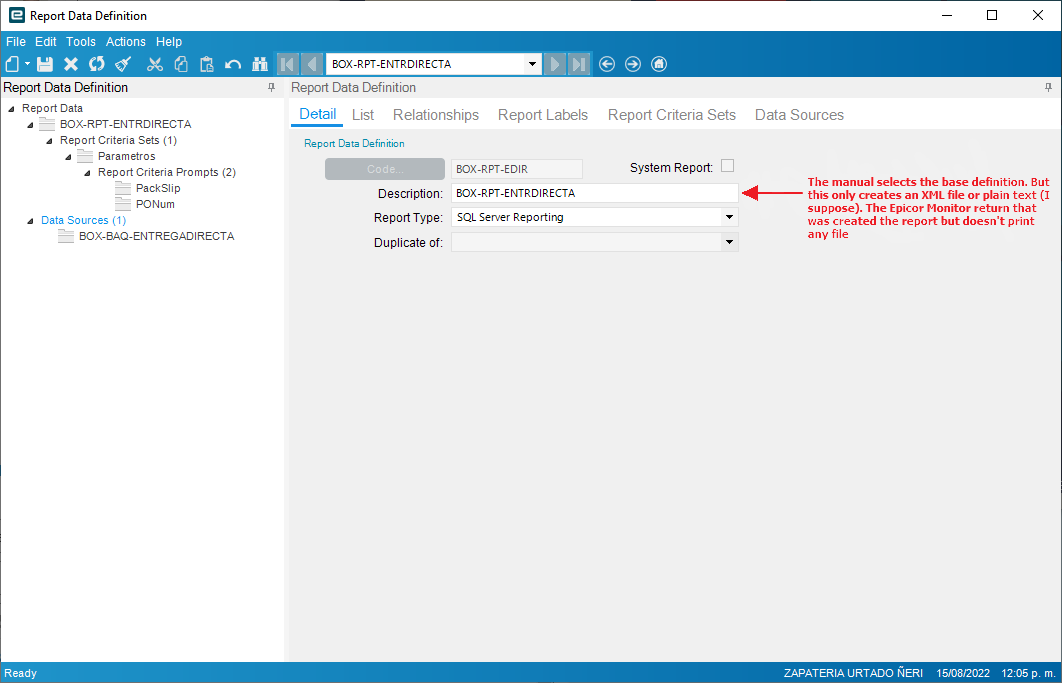Open the Actions menu
The width and height of the screenshot is (1062, 683).
(125, 41)
